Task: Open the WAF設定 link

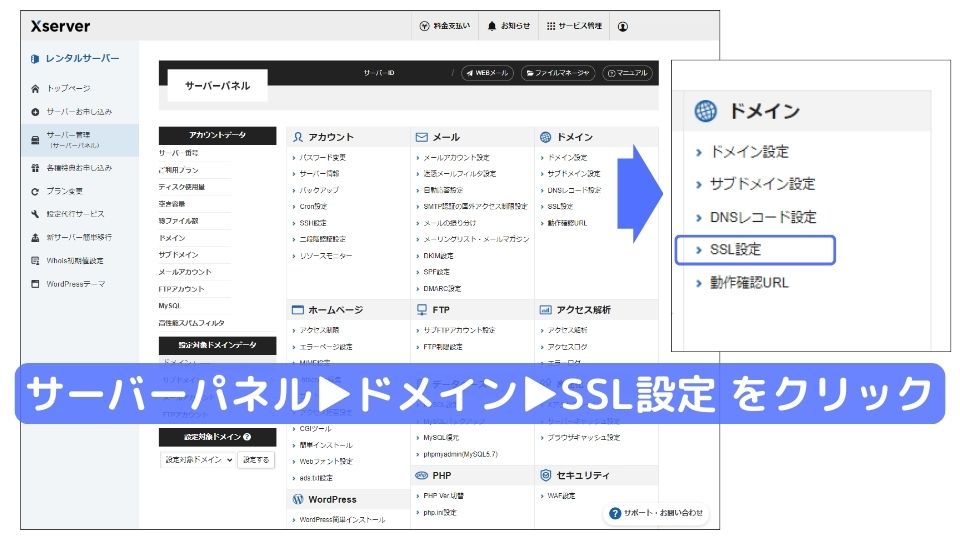Action: (x=561, y=496)
